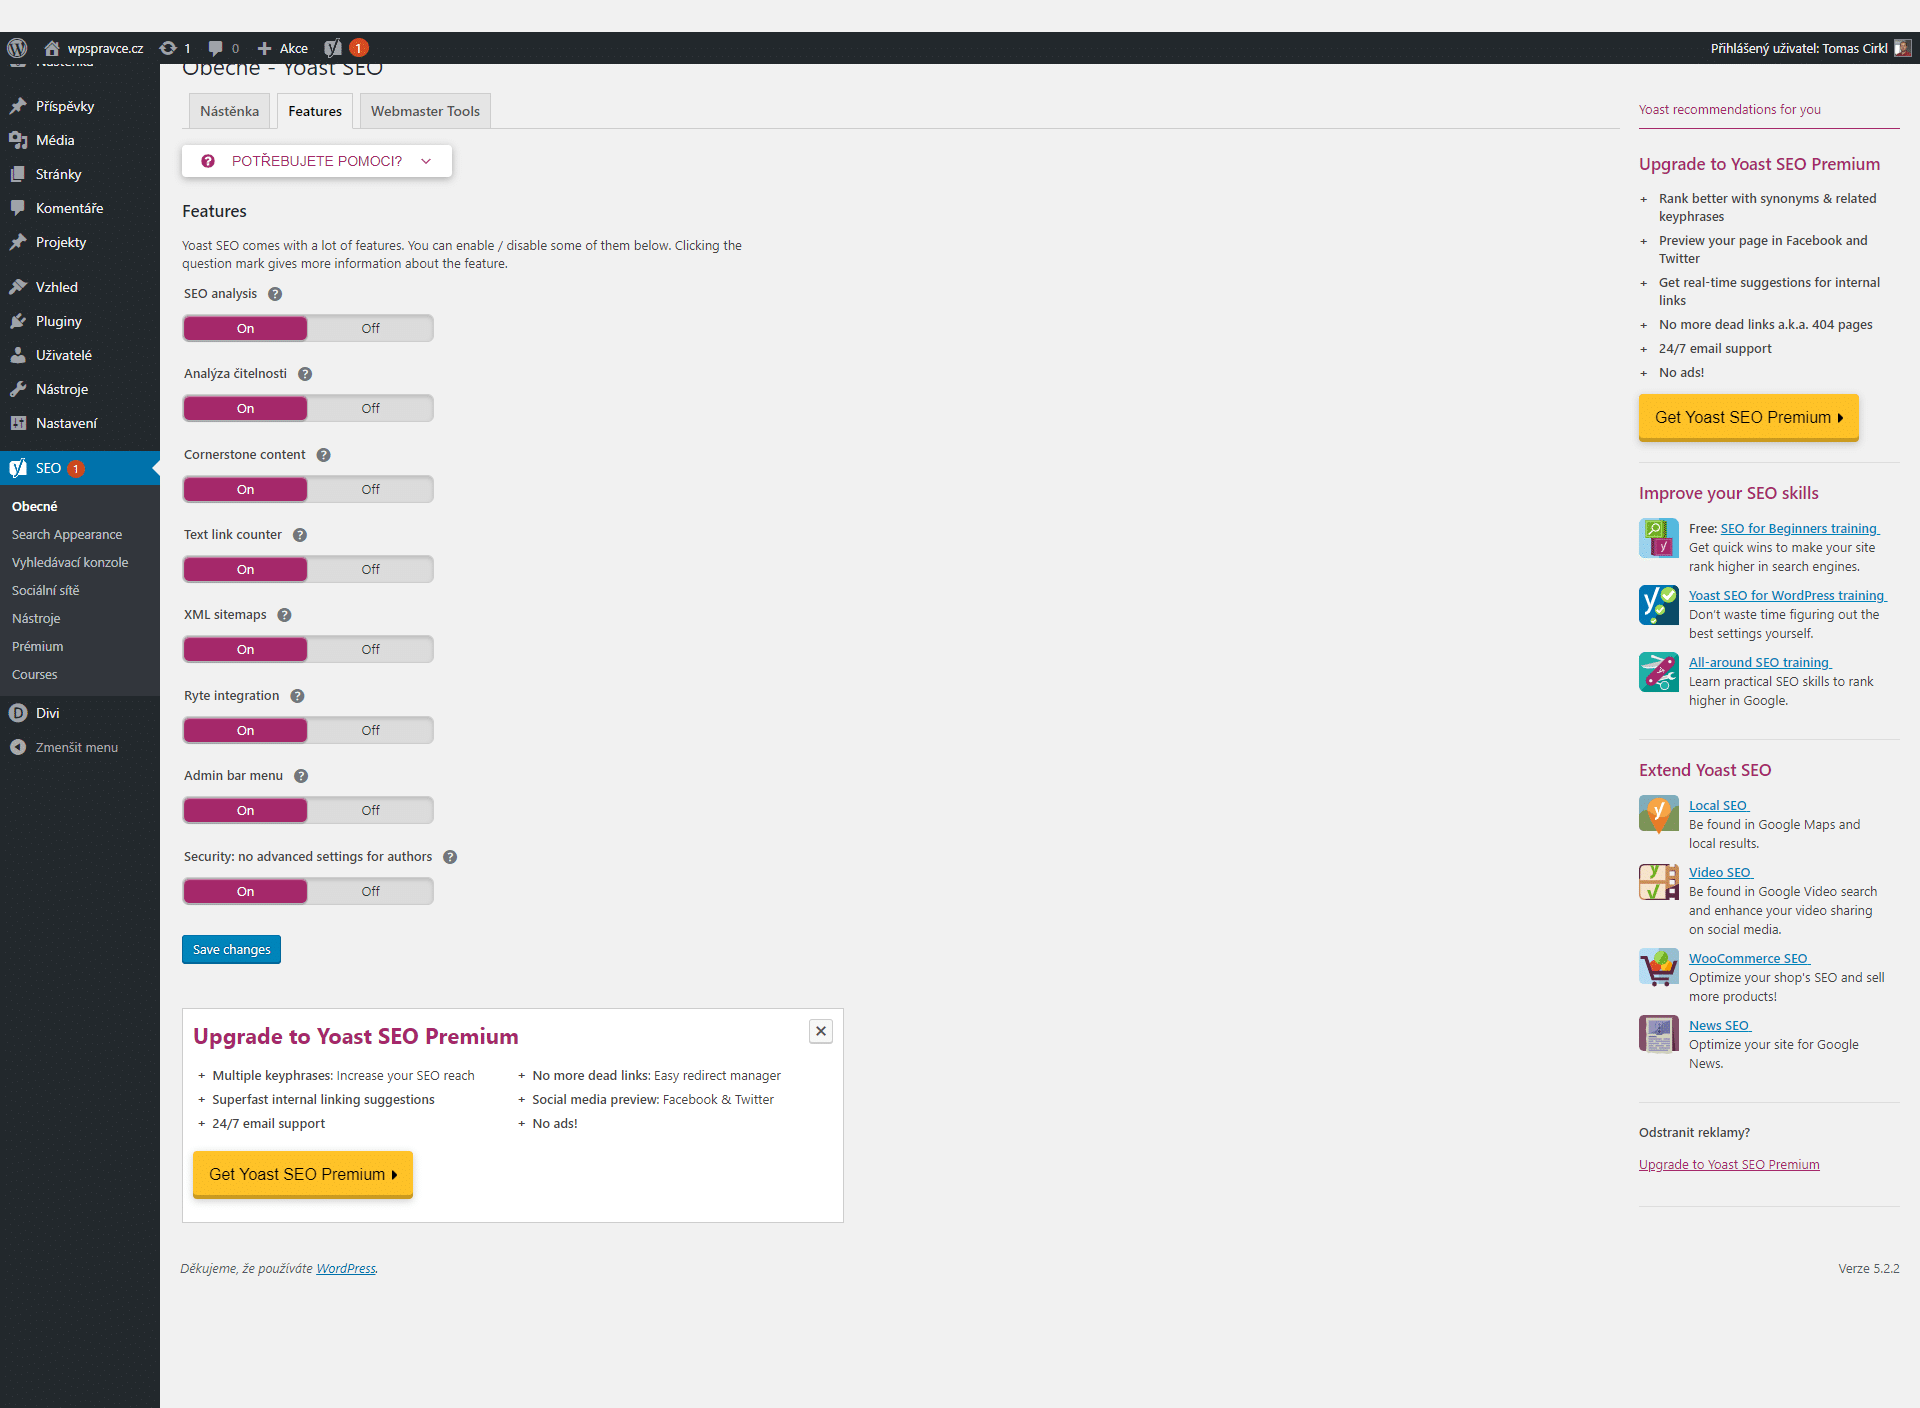This screenshot has width=1920, height=1408.
Task: Close the Upgrade to Premium banner
Action: coord(821,1031)
